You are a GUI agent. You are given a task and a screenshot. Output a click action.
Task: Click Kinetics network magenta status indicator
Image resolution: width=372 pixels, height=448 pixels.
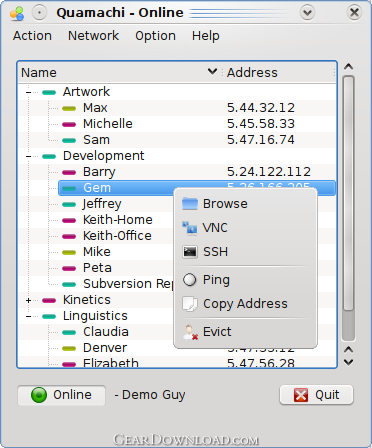tap(49, 300)
